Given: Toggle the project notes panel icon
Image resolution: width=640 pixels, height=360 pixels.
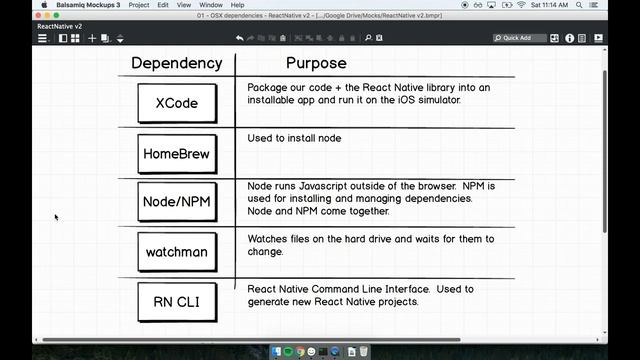Looking at the screenshot, I should (x=582, y=38).
